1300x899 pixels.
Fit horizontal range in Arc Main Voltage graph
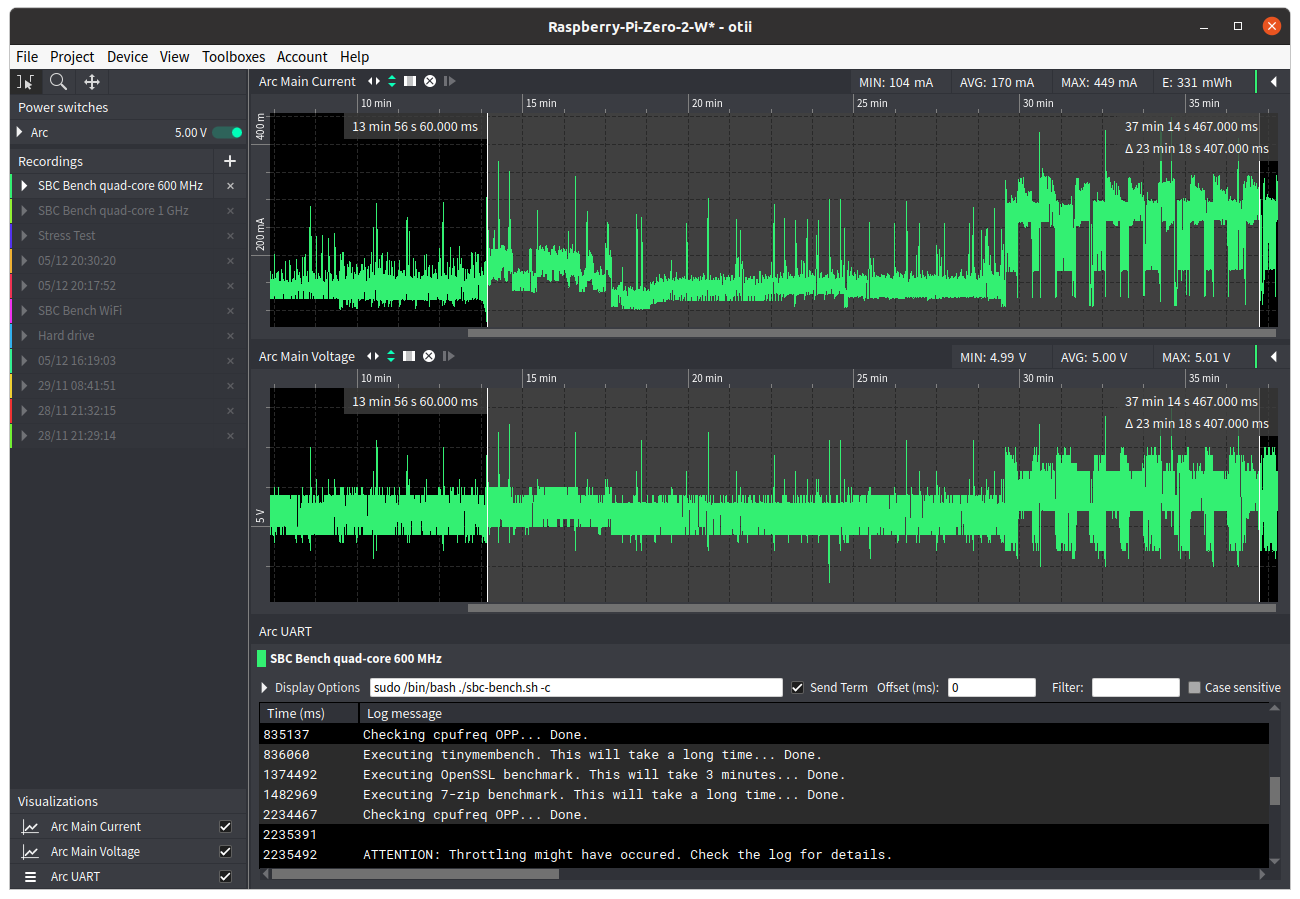[x=374, y=357]
